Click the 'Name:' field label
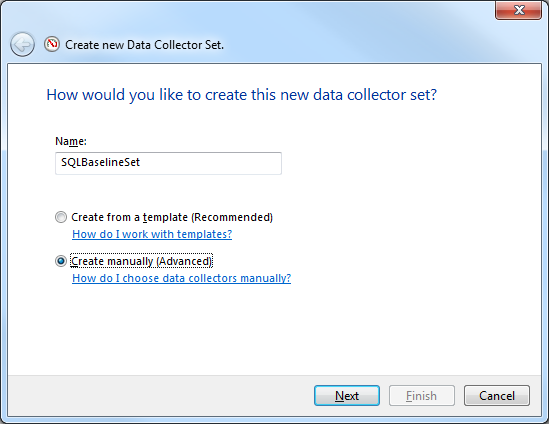 coord(71,141)
